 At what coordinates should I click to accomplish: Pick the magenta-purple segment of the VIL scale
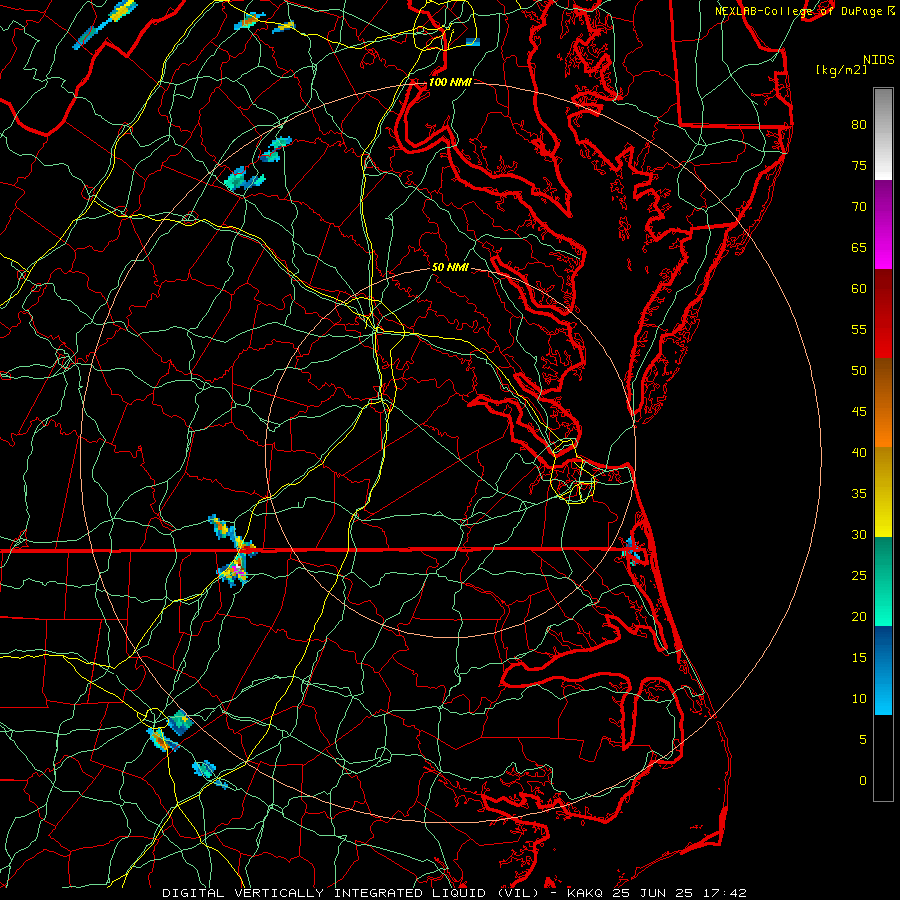click(883, 224)
